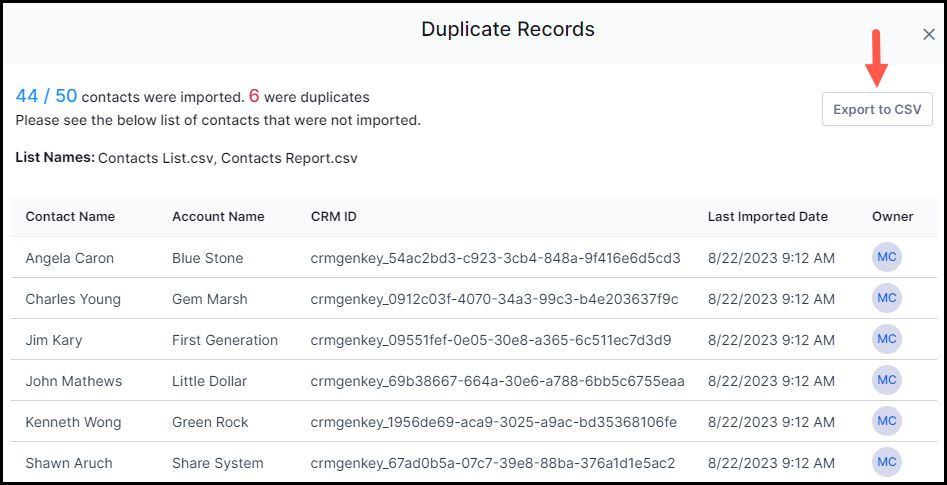Click MC owner avatar for Kenneth Wong
This screenshot has height=485, width=947.
(x=887, y=422)
